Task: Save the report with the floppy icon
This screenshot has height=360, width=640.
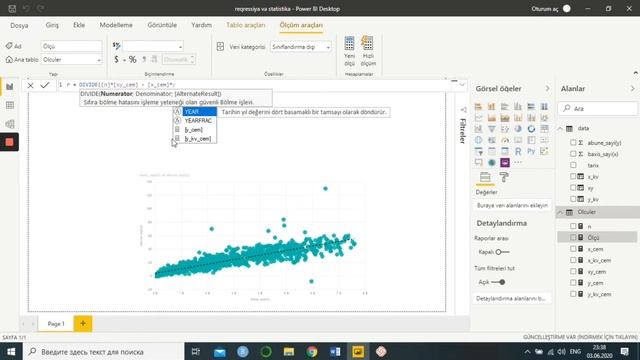Action: pos(12,9)
